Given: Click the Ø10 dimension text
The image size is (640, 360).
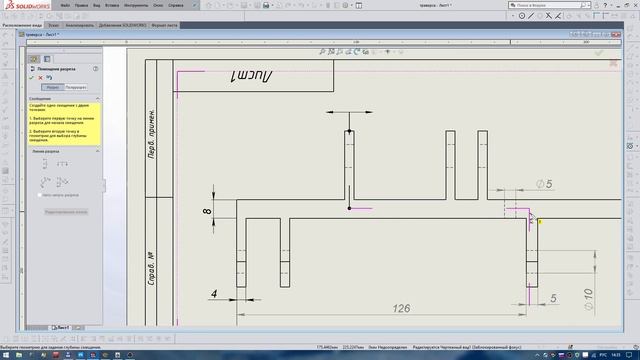Looking at the screenshot, I should pyautogui.click(x=588, y=299).
